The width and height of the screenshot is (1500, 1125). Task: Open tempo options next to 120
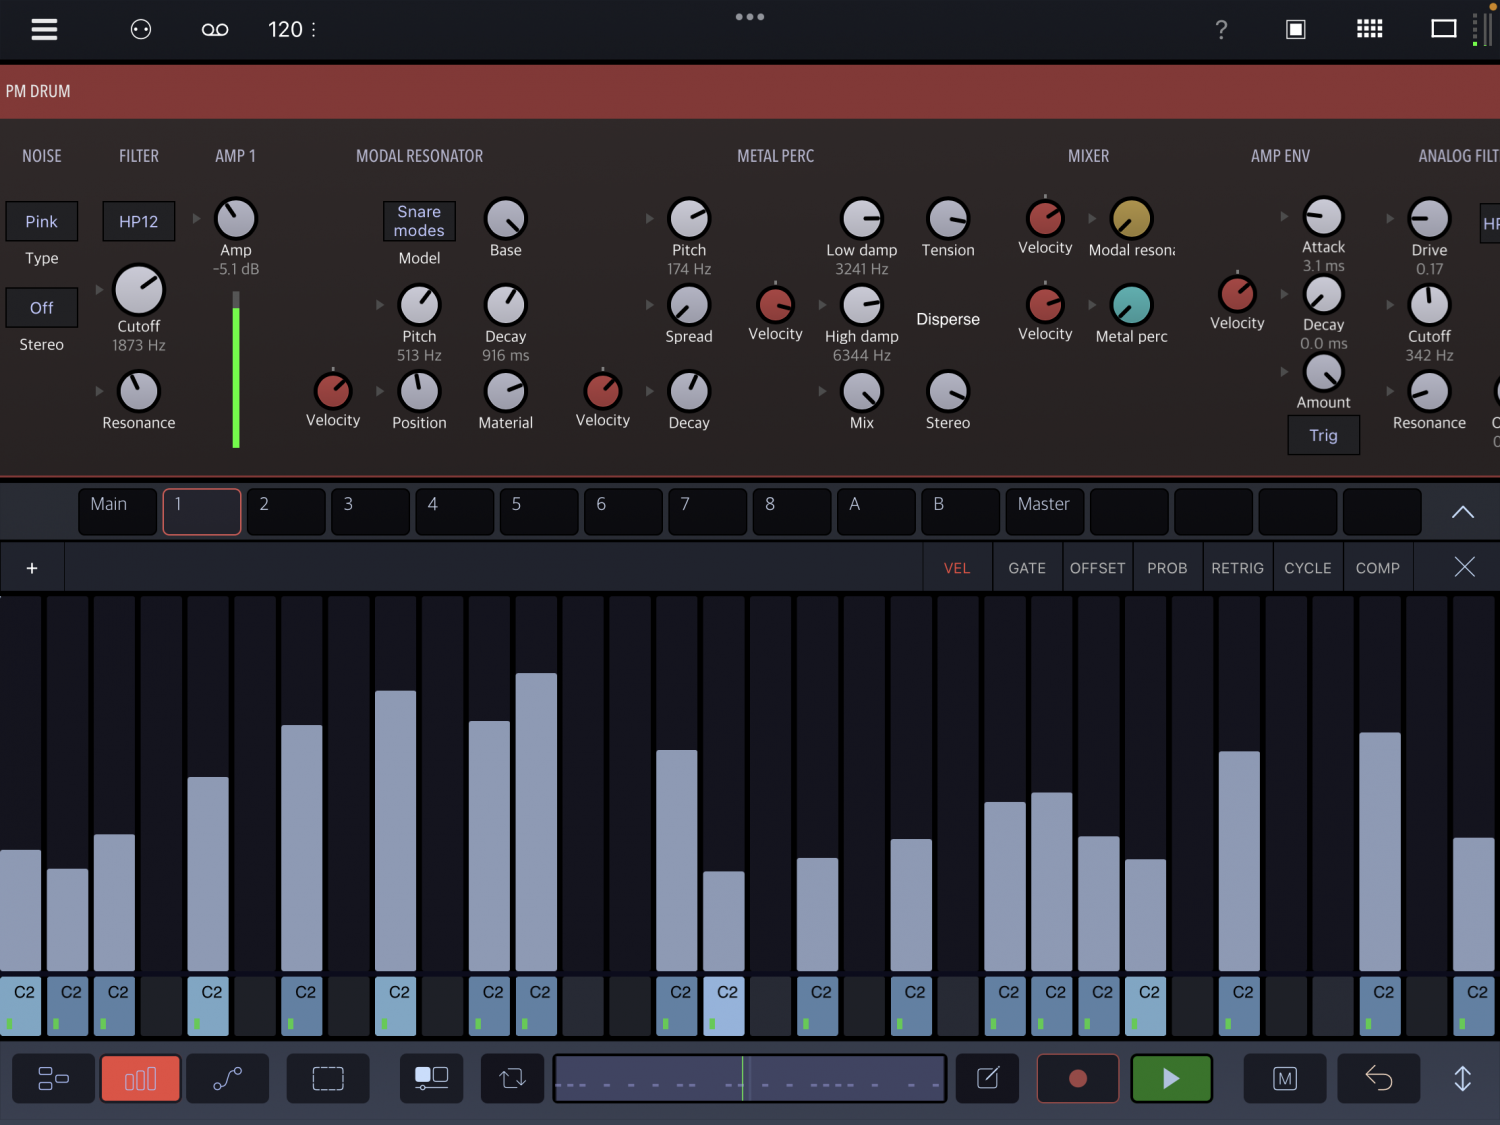point(314,30)
